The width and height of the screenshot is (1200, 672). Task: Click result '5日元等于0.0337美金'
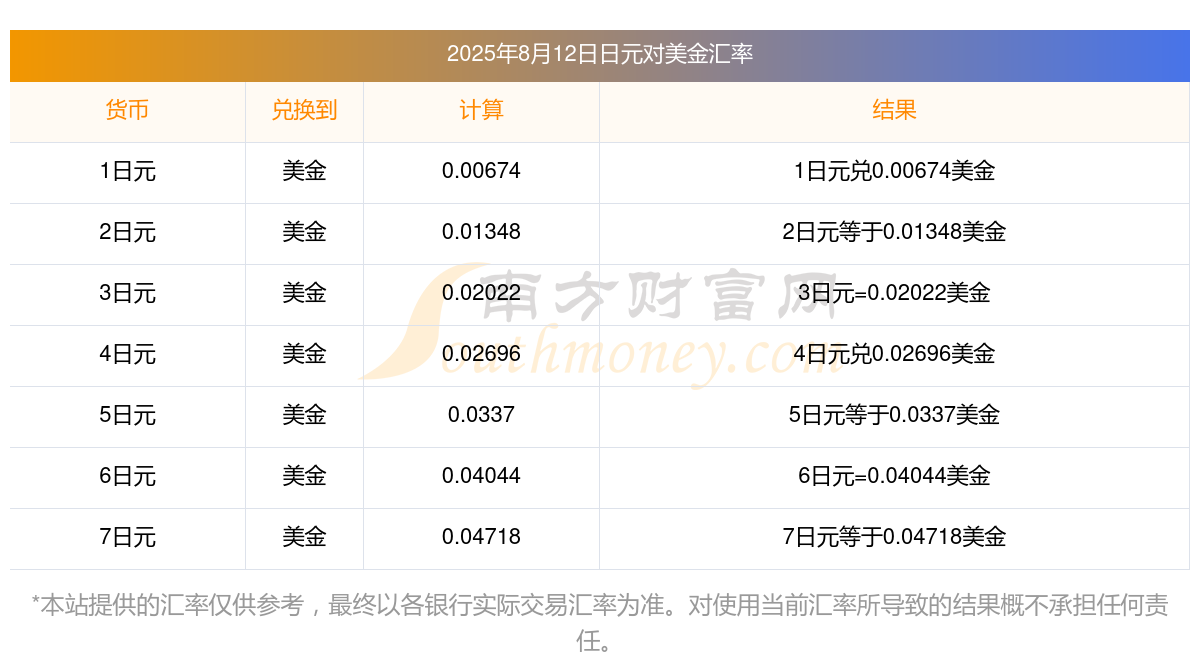tap(894, 415)
